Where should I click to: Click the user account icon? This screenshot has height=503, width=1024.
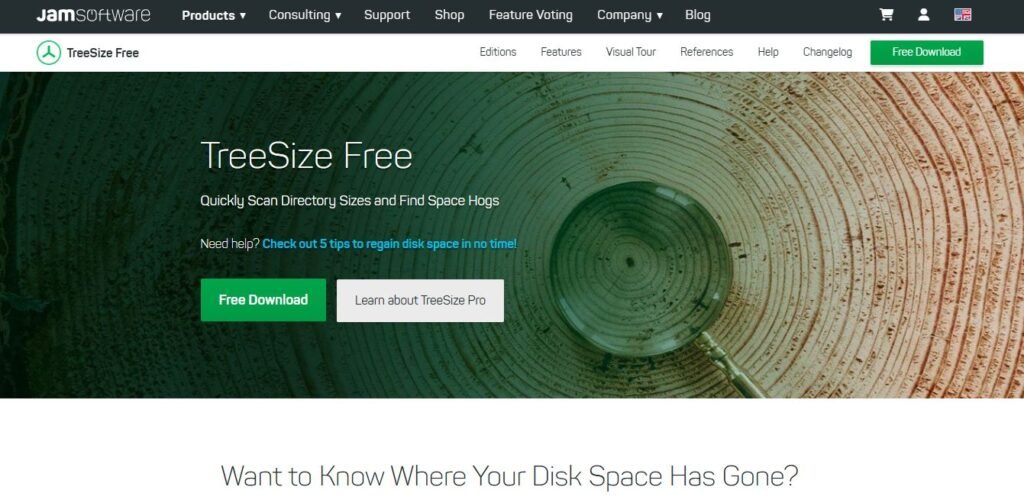[923, 14]
